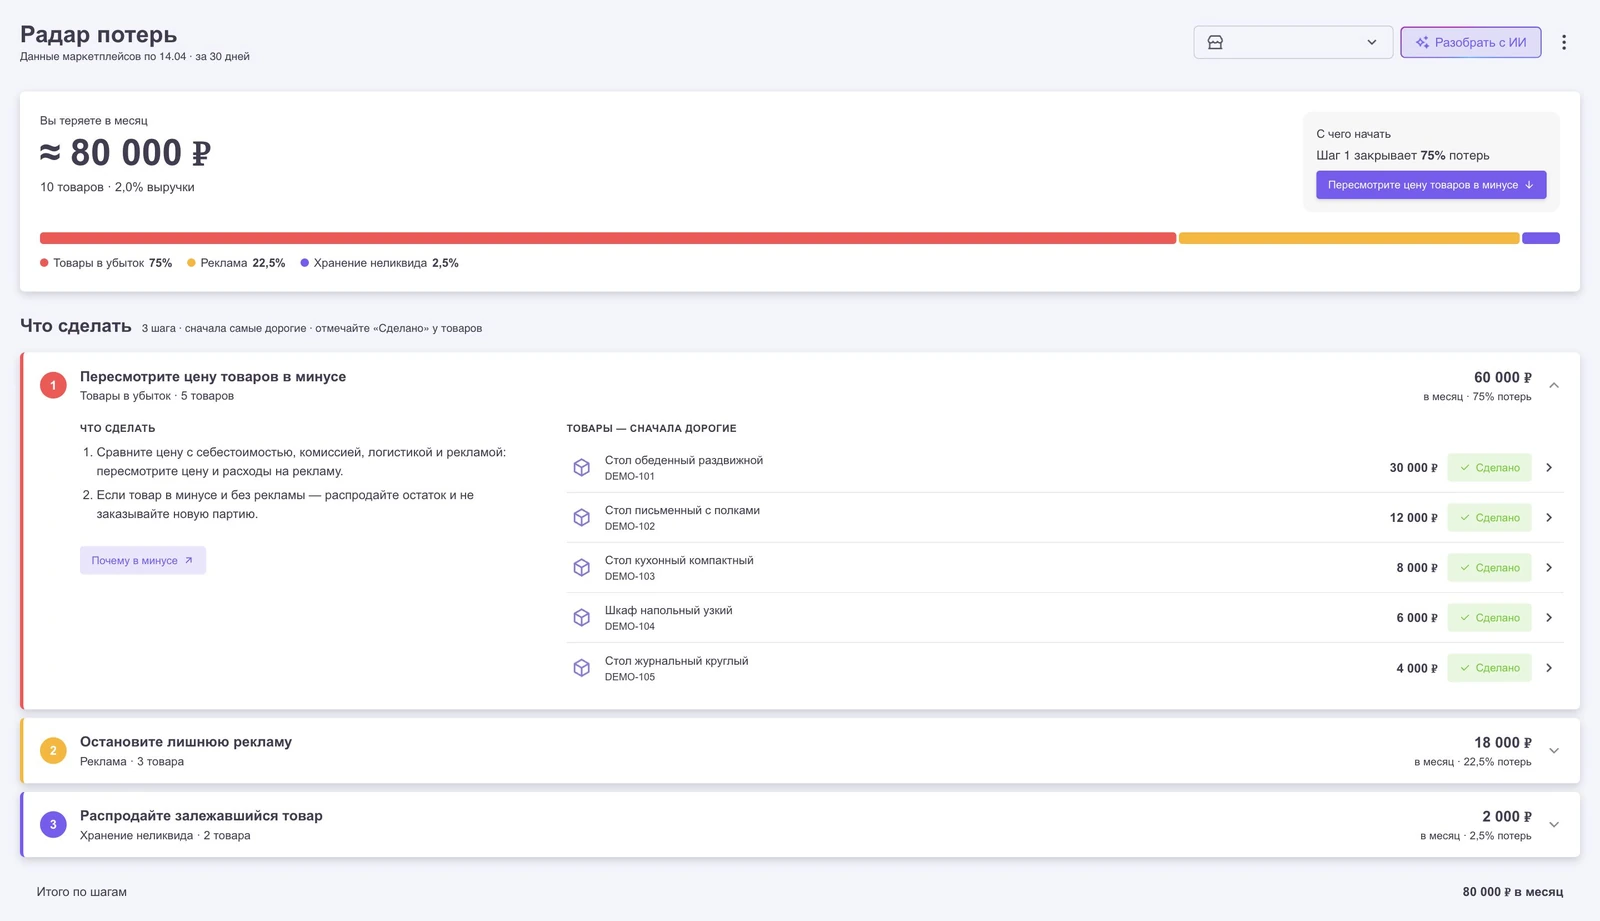Open details arrow for DEMO-104 row
The image size is (1600, 921).
[x=1549, y=617]
